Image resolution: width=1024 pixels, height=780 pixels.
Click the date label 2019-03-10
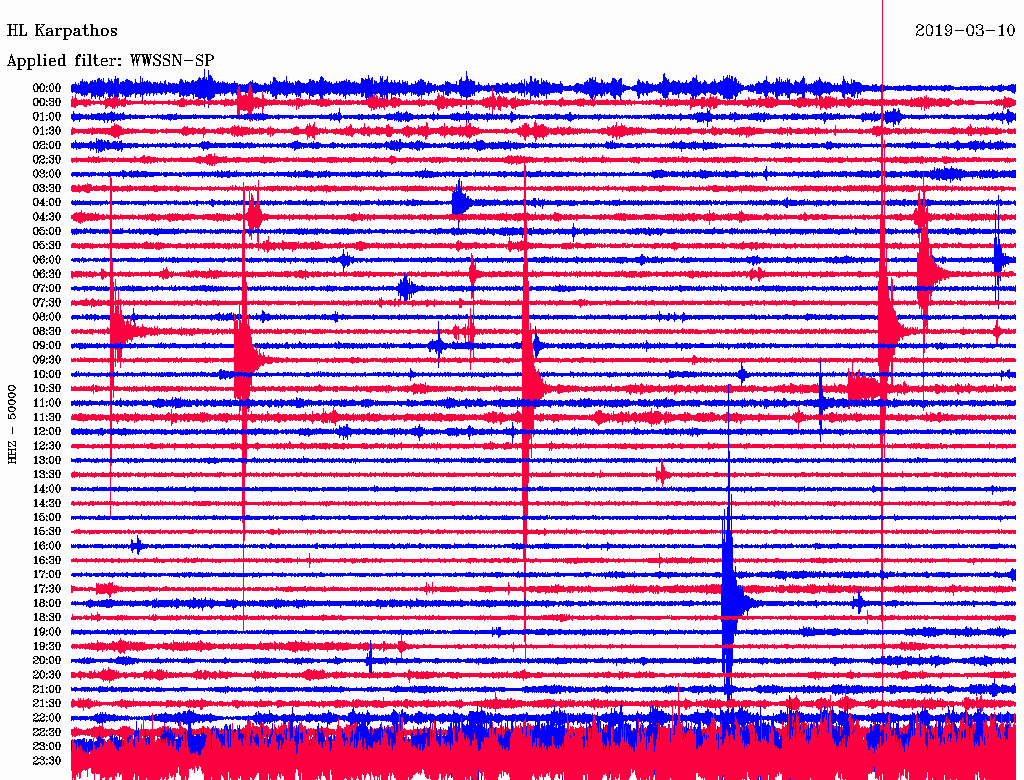click(965, 31)
